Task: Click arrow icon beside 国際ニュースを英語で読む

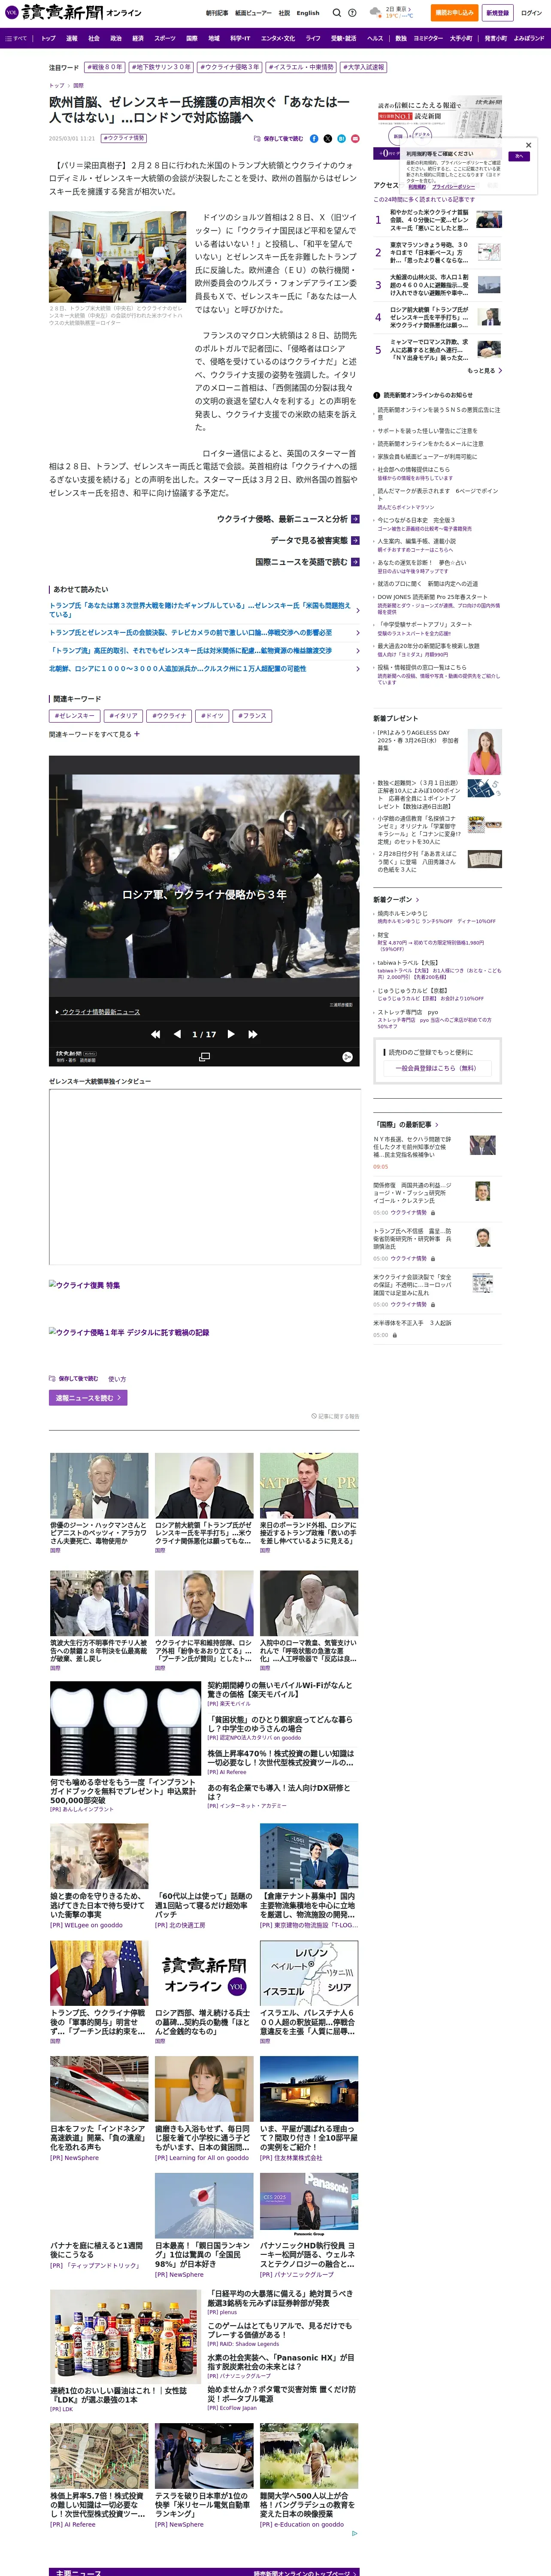Action: 355,562
